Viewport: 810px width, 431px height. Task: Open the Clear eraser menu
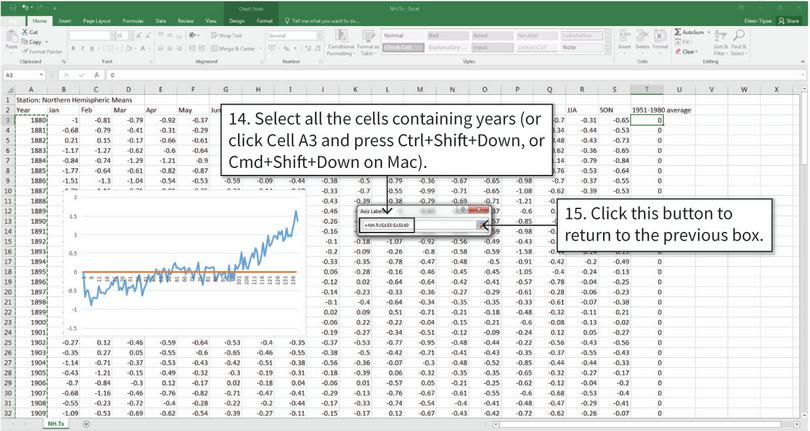[x=686, y=52]
